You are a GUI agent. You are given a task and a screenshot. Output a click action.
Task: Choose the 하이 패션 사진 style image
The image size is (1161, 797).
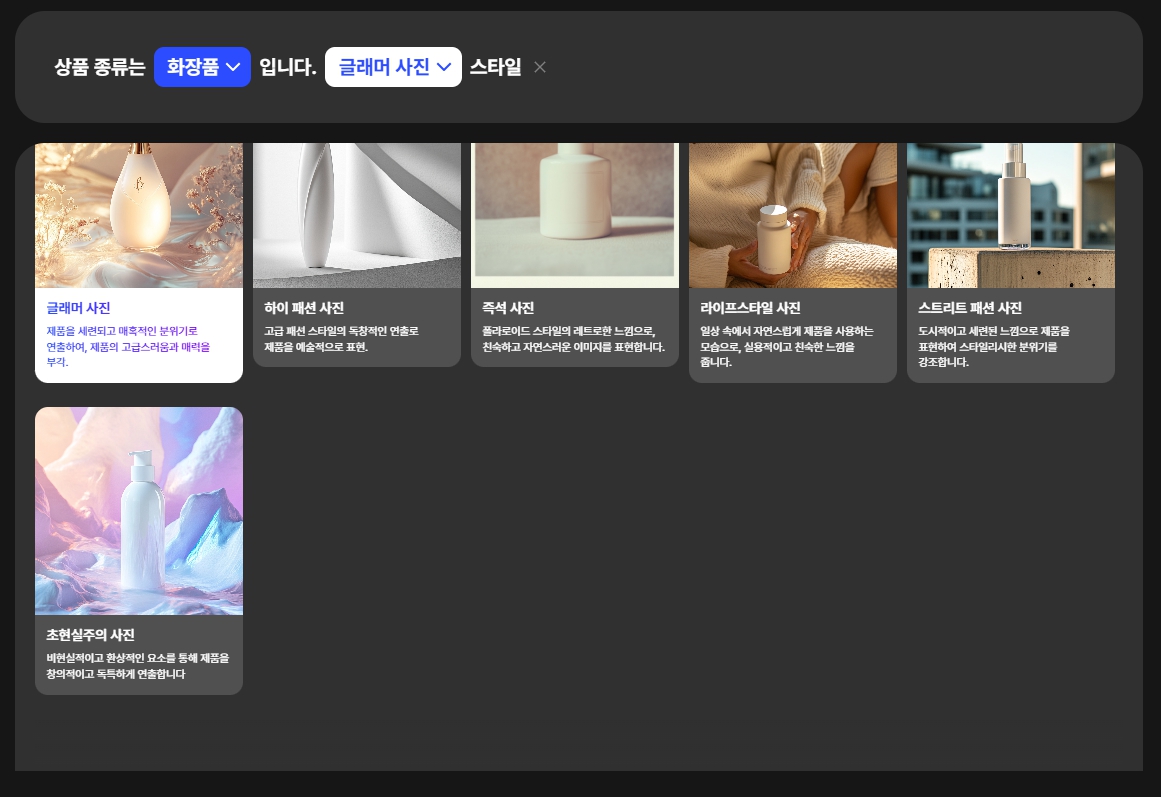pyautogui.click(x=357, y=216)
